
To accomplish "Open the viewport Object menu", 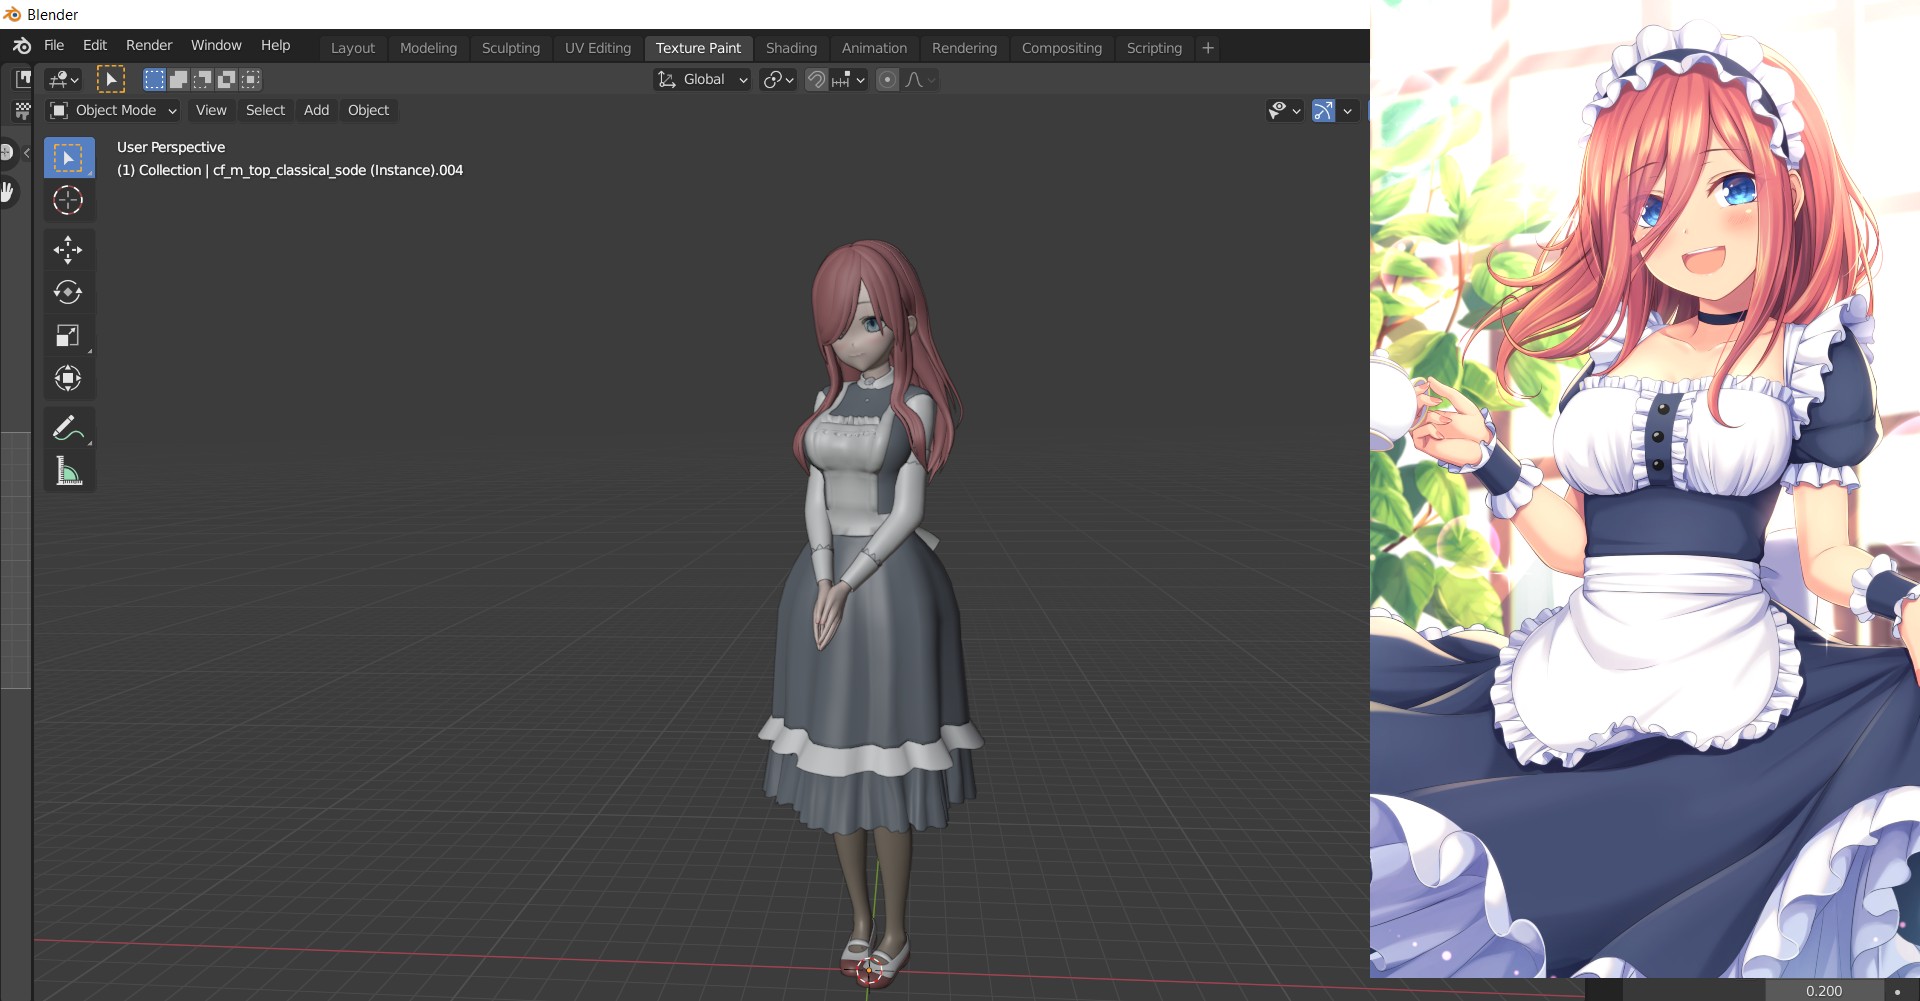I will [368, 110].
